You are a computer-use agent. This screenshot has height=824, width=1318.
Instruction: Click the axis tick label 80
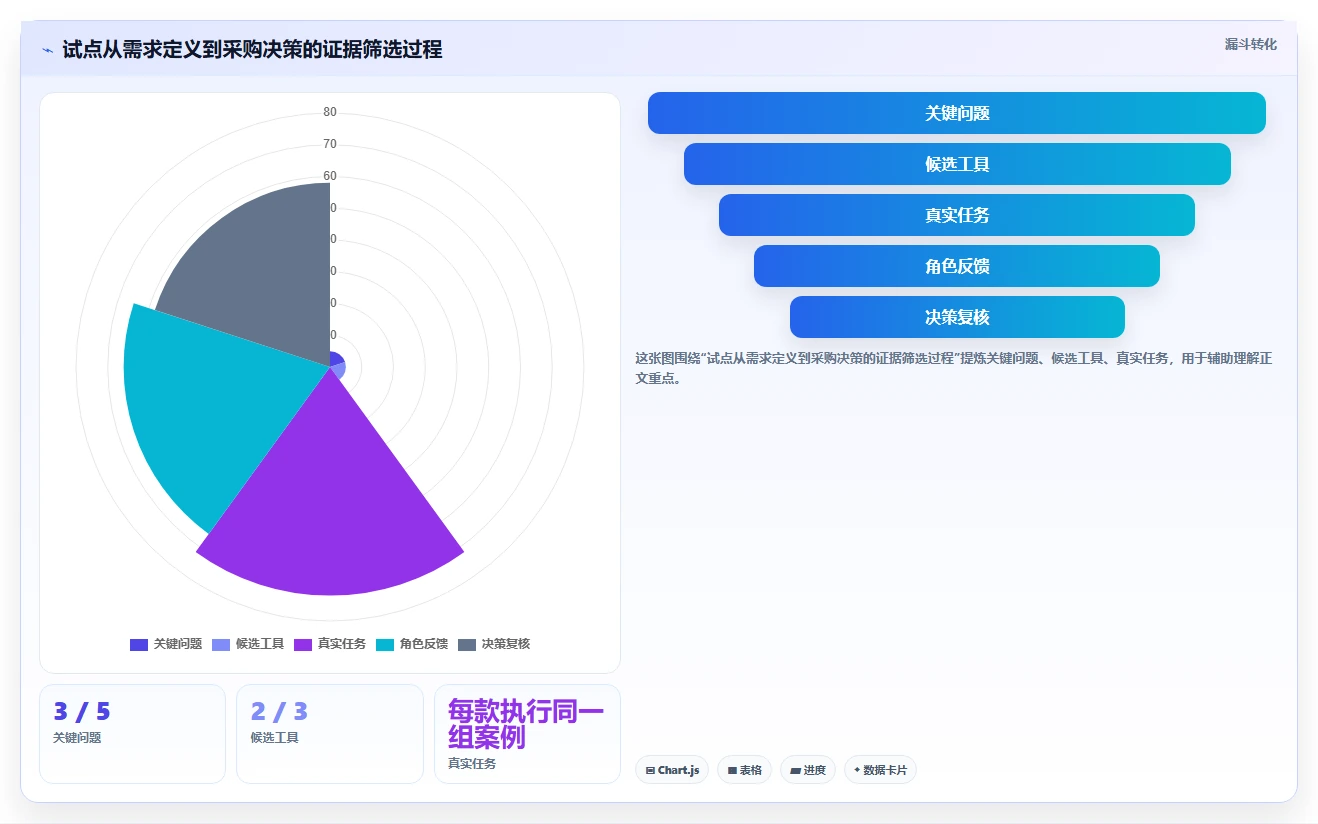point(330,112)
